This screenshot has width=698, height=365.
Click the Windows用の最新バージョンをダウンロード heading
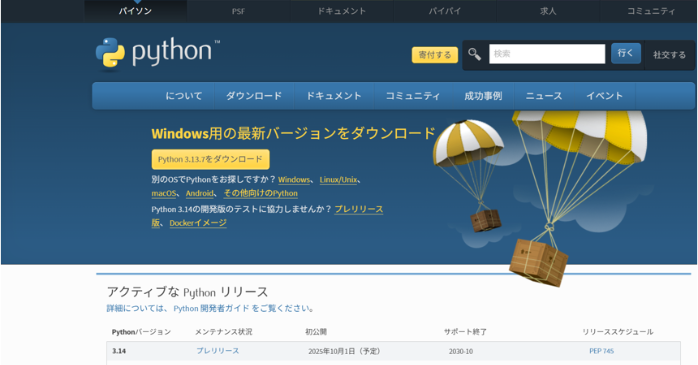tap(293, 133)
